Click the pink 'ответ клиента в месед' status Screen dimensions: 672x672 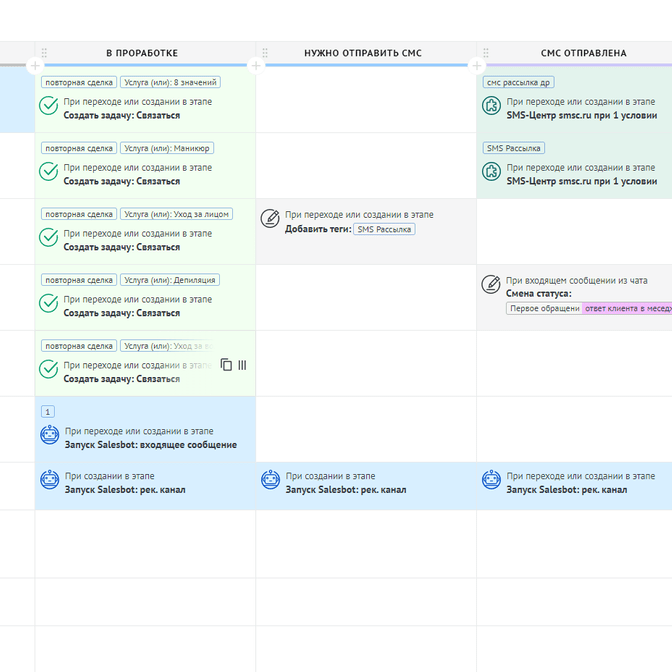tap(627, 309)
